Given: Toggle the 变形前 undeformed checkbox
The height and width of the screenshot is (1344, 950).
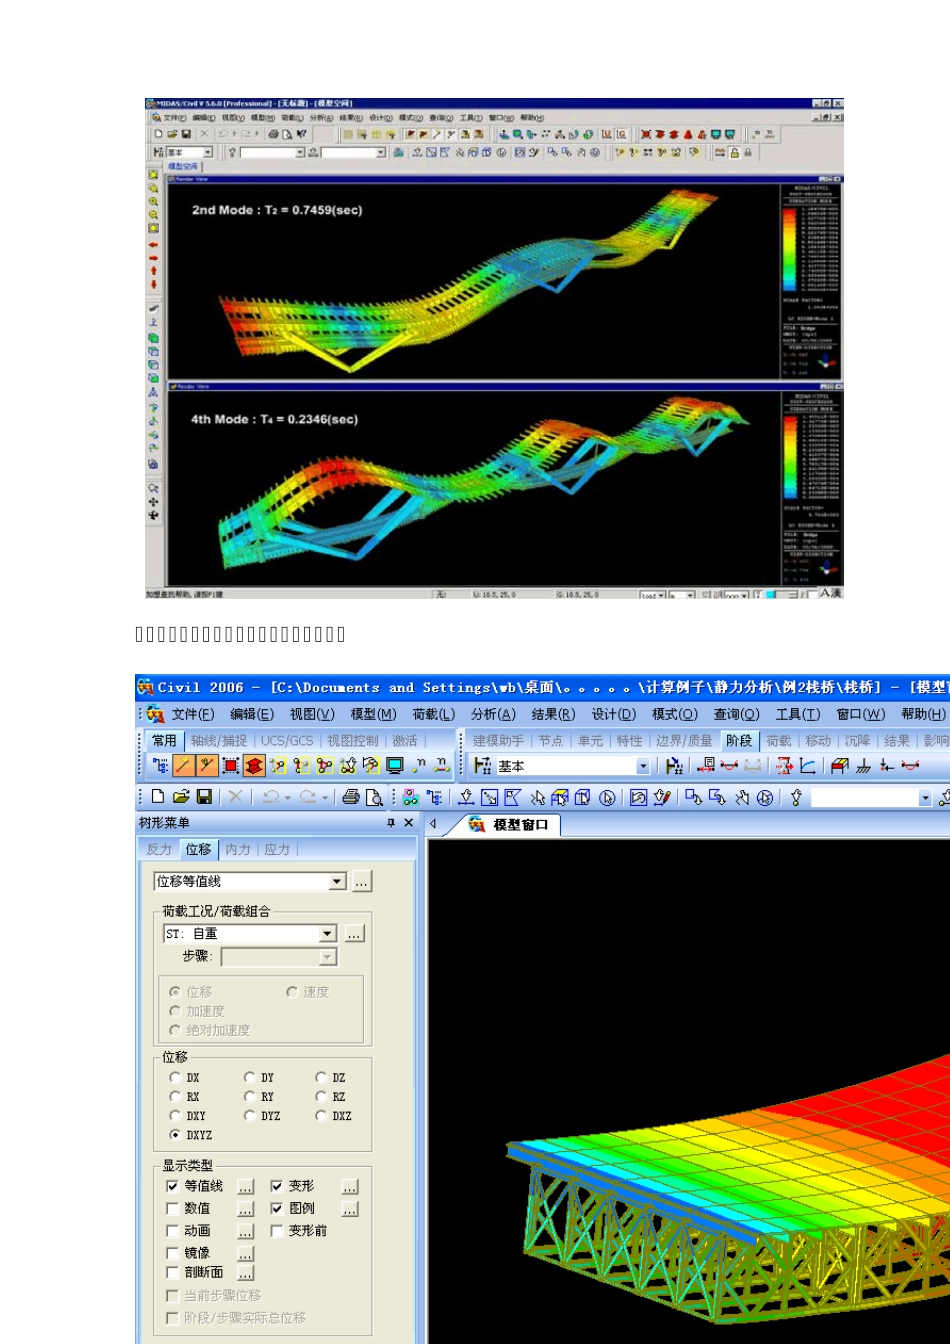Looking at the screenshot, I should [277, 1231].
